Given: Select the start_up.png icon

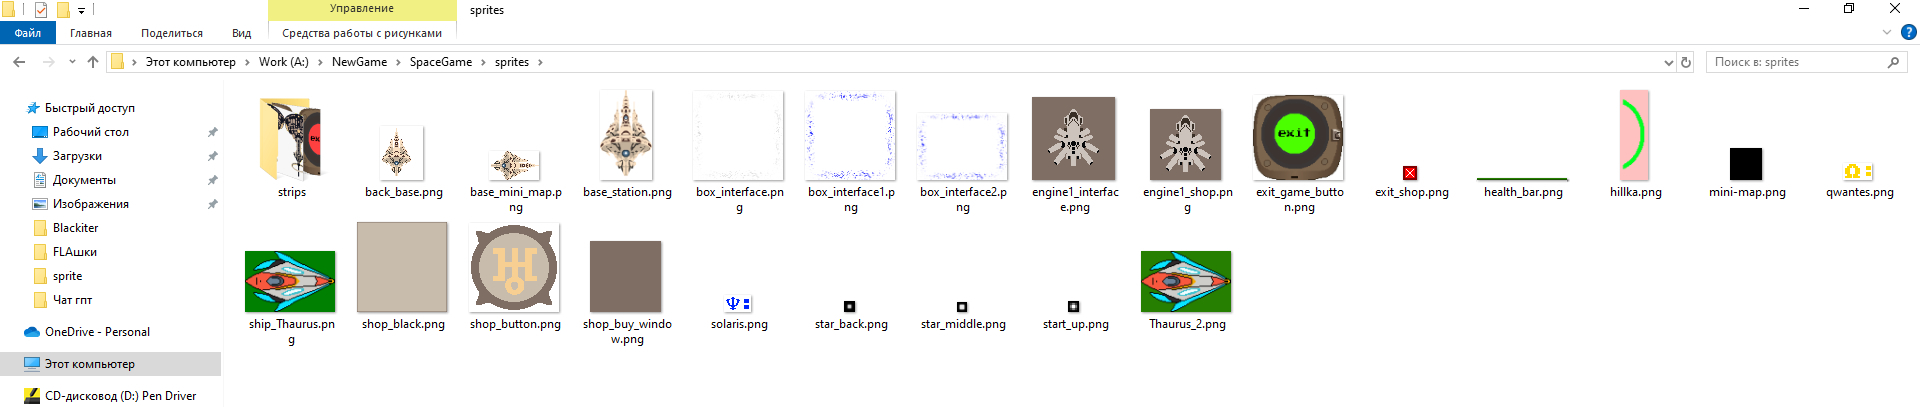Looking at the screenshot, I should [1074, 307].
